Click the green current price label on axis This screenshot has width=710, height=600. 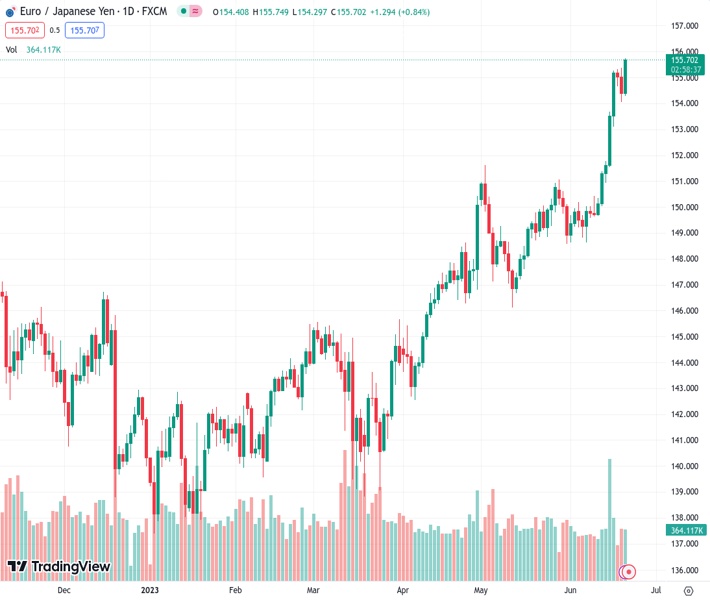click(687, 65)
